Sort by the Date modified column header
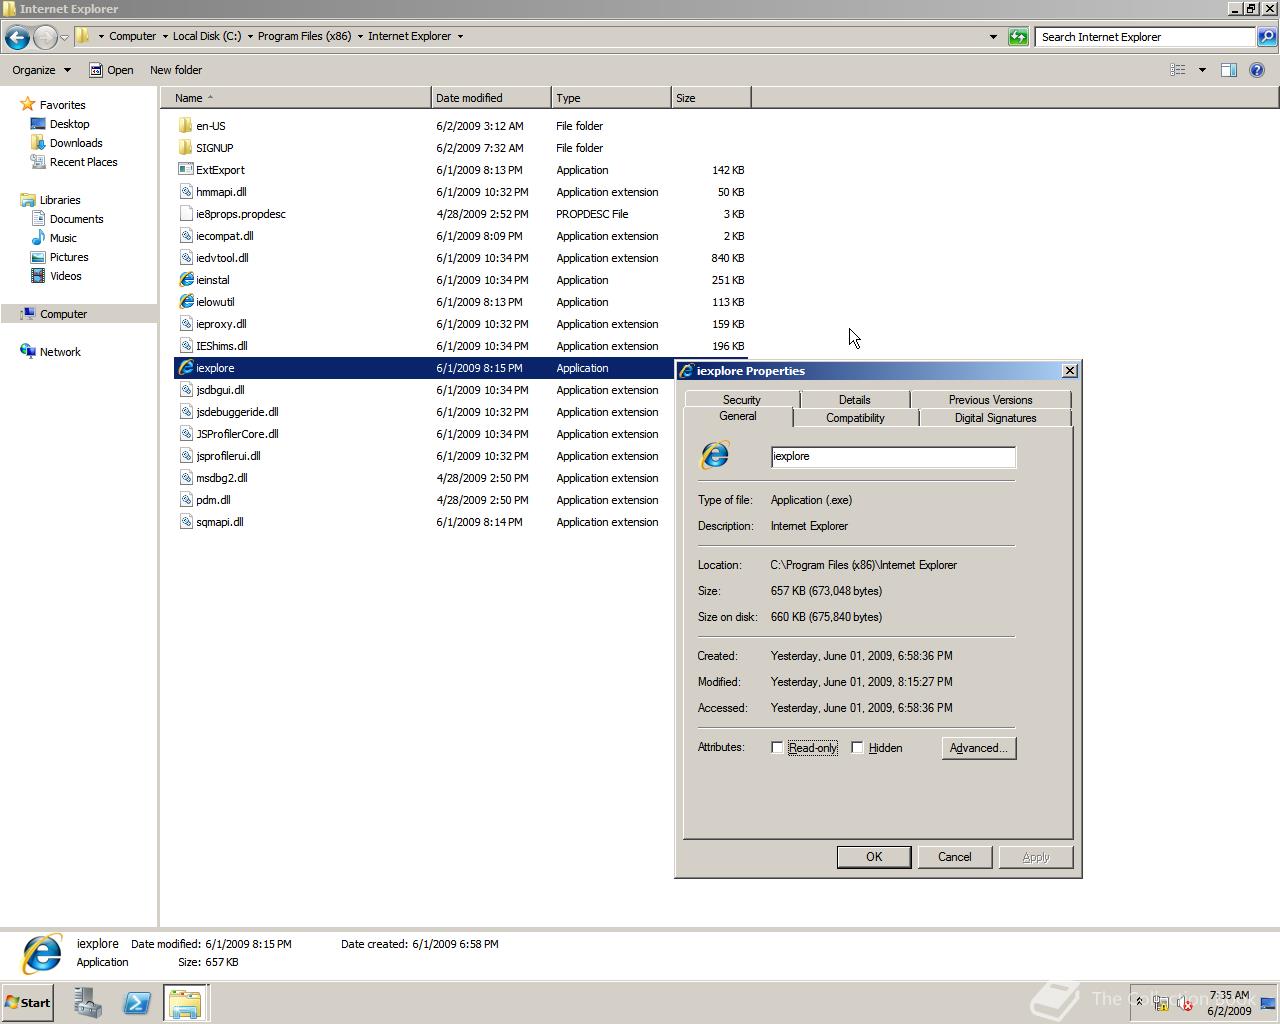 pos(491,98)
